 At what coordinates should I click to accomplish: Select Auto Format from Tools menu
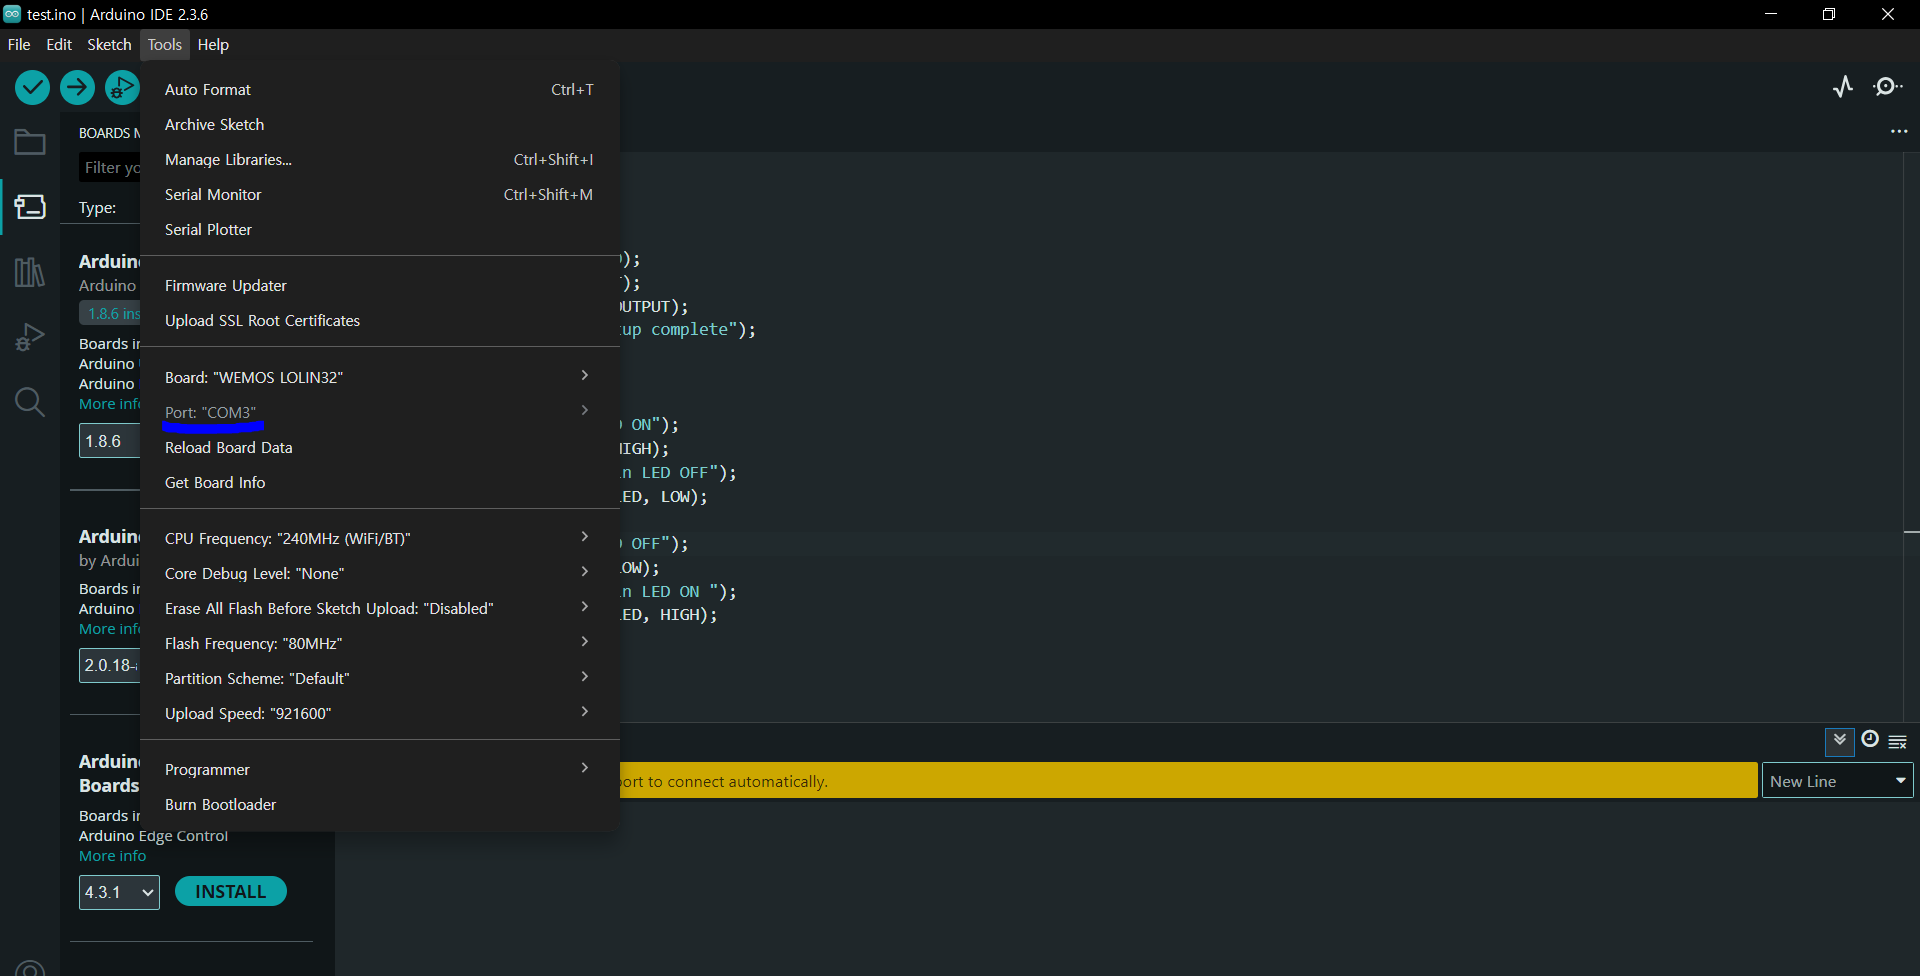click(x=379, y=89)
